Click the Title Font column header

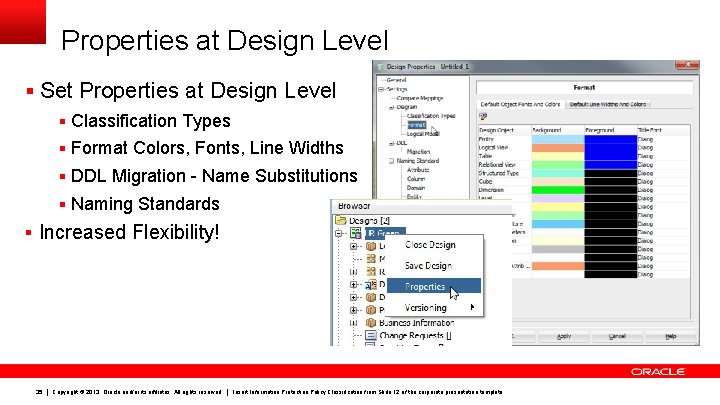tap(664, 130)
